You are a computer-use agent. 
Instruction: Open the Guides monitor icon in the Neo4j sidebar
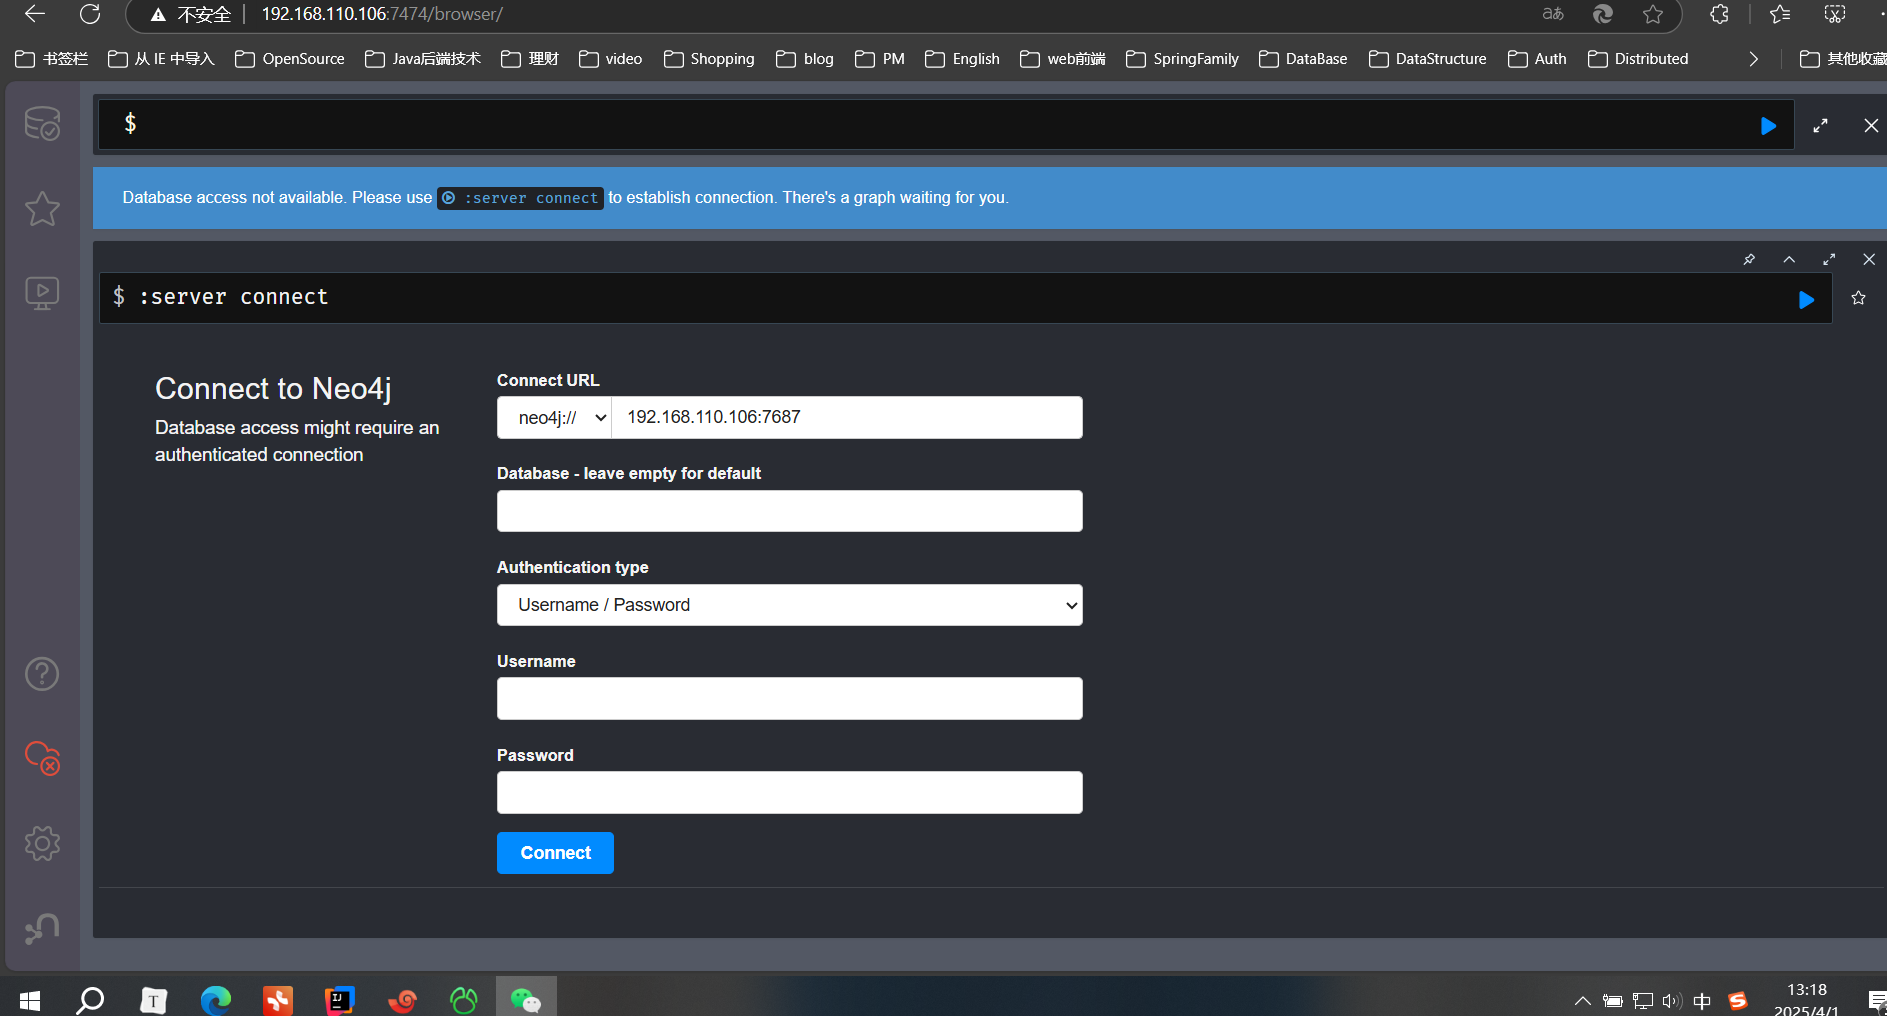pos(42,293)
